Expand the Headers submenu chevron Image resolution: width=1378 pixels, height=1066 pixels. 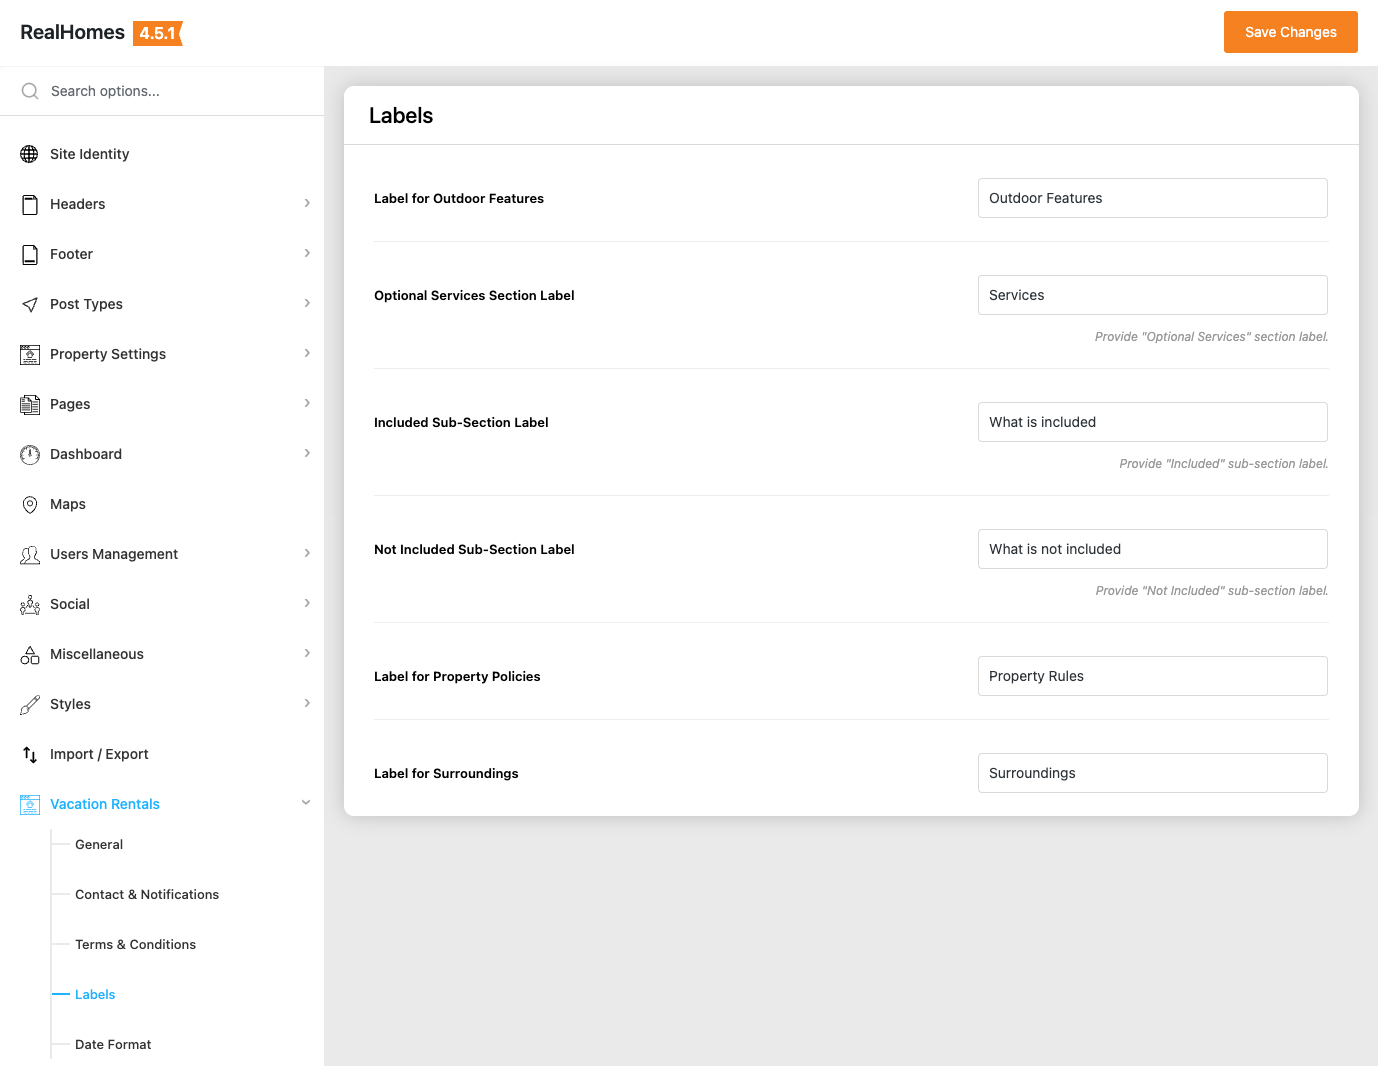pyautogui.click(x=307, y=203)
